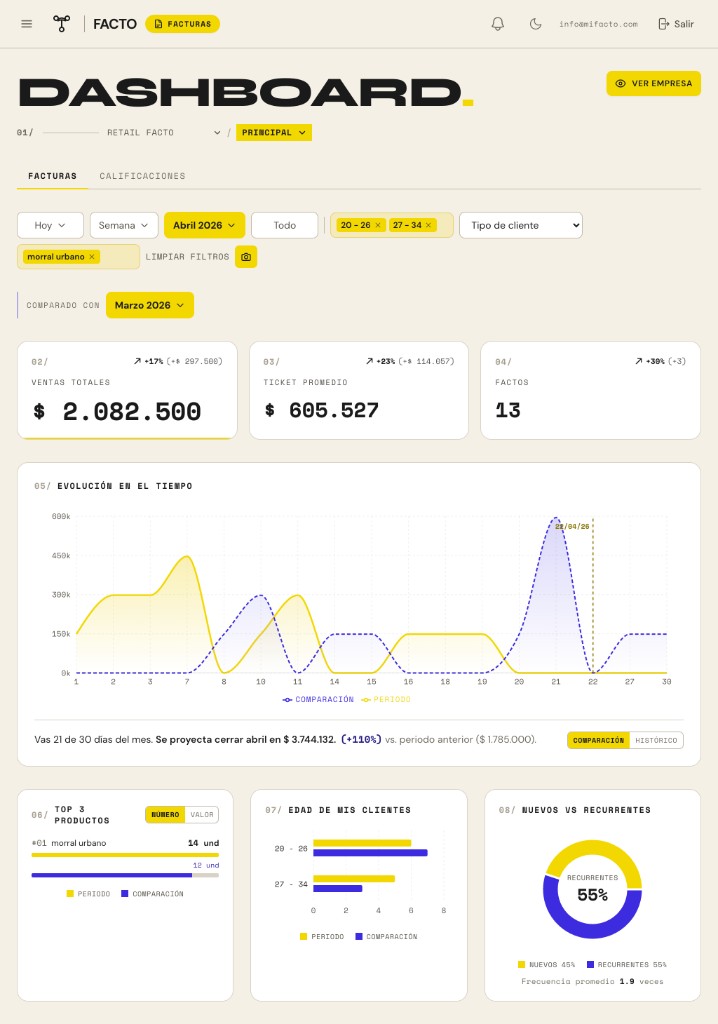Click the Facto logo icon
The image size is (718, 1024).
click(61, 24)
